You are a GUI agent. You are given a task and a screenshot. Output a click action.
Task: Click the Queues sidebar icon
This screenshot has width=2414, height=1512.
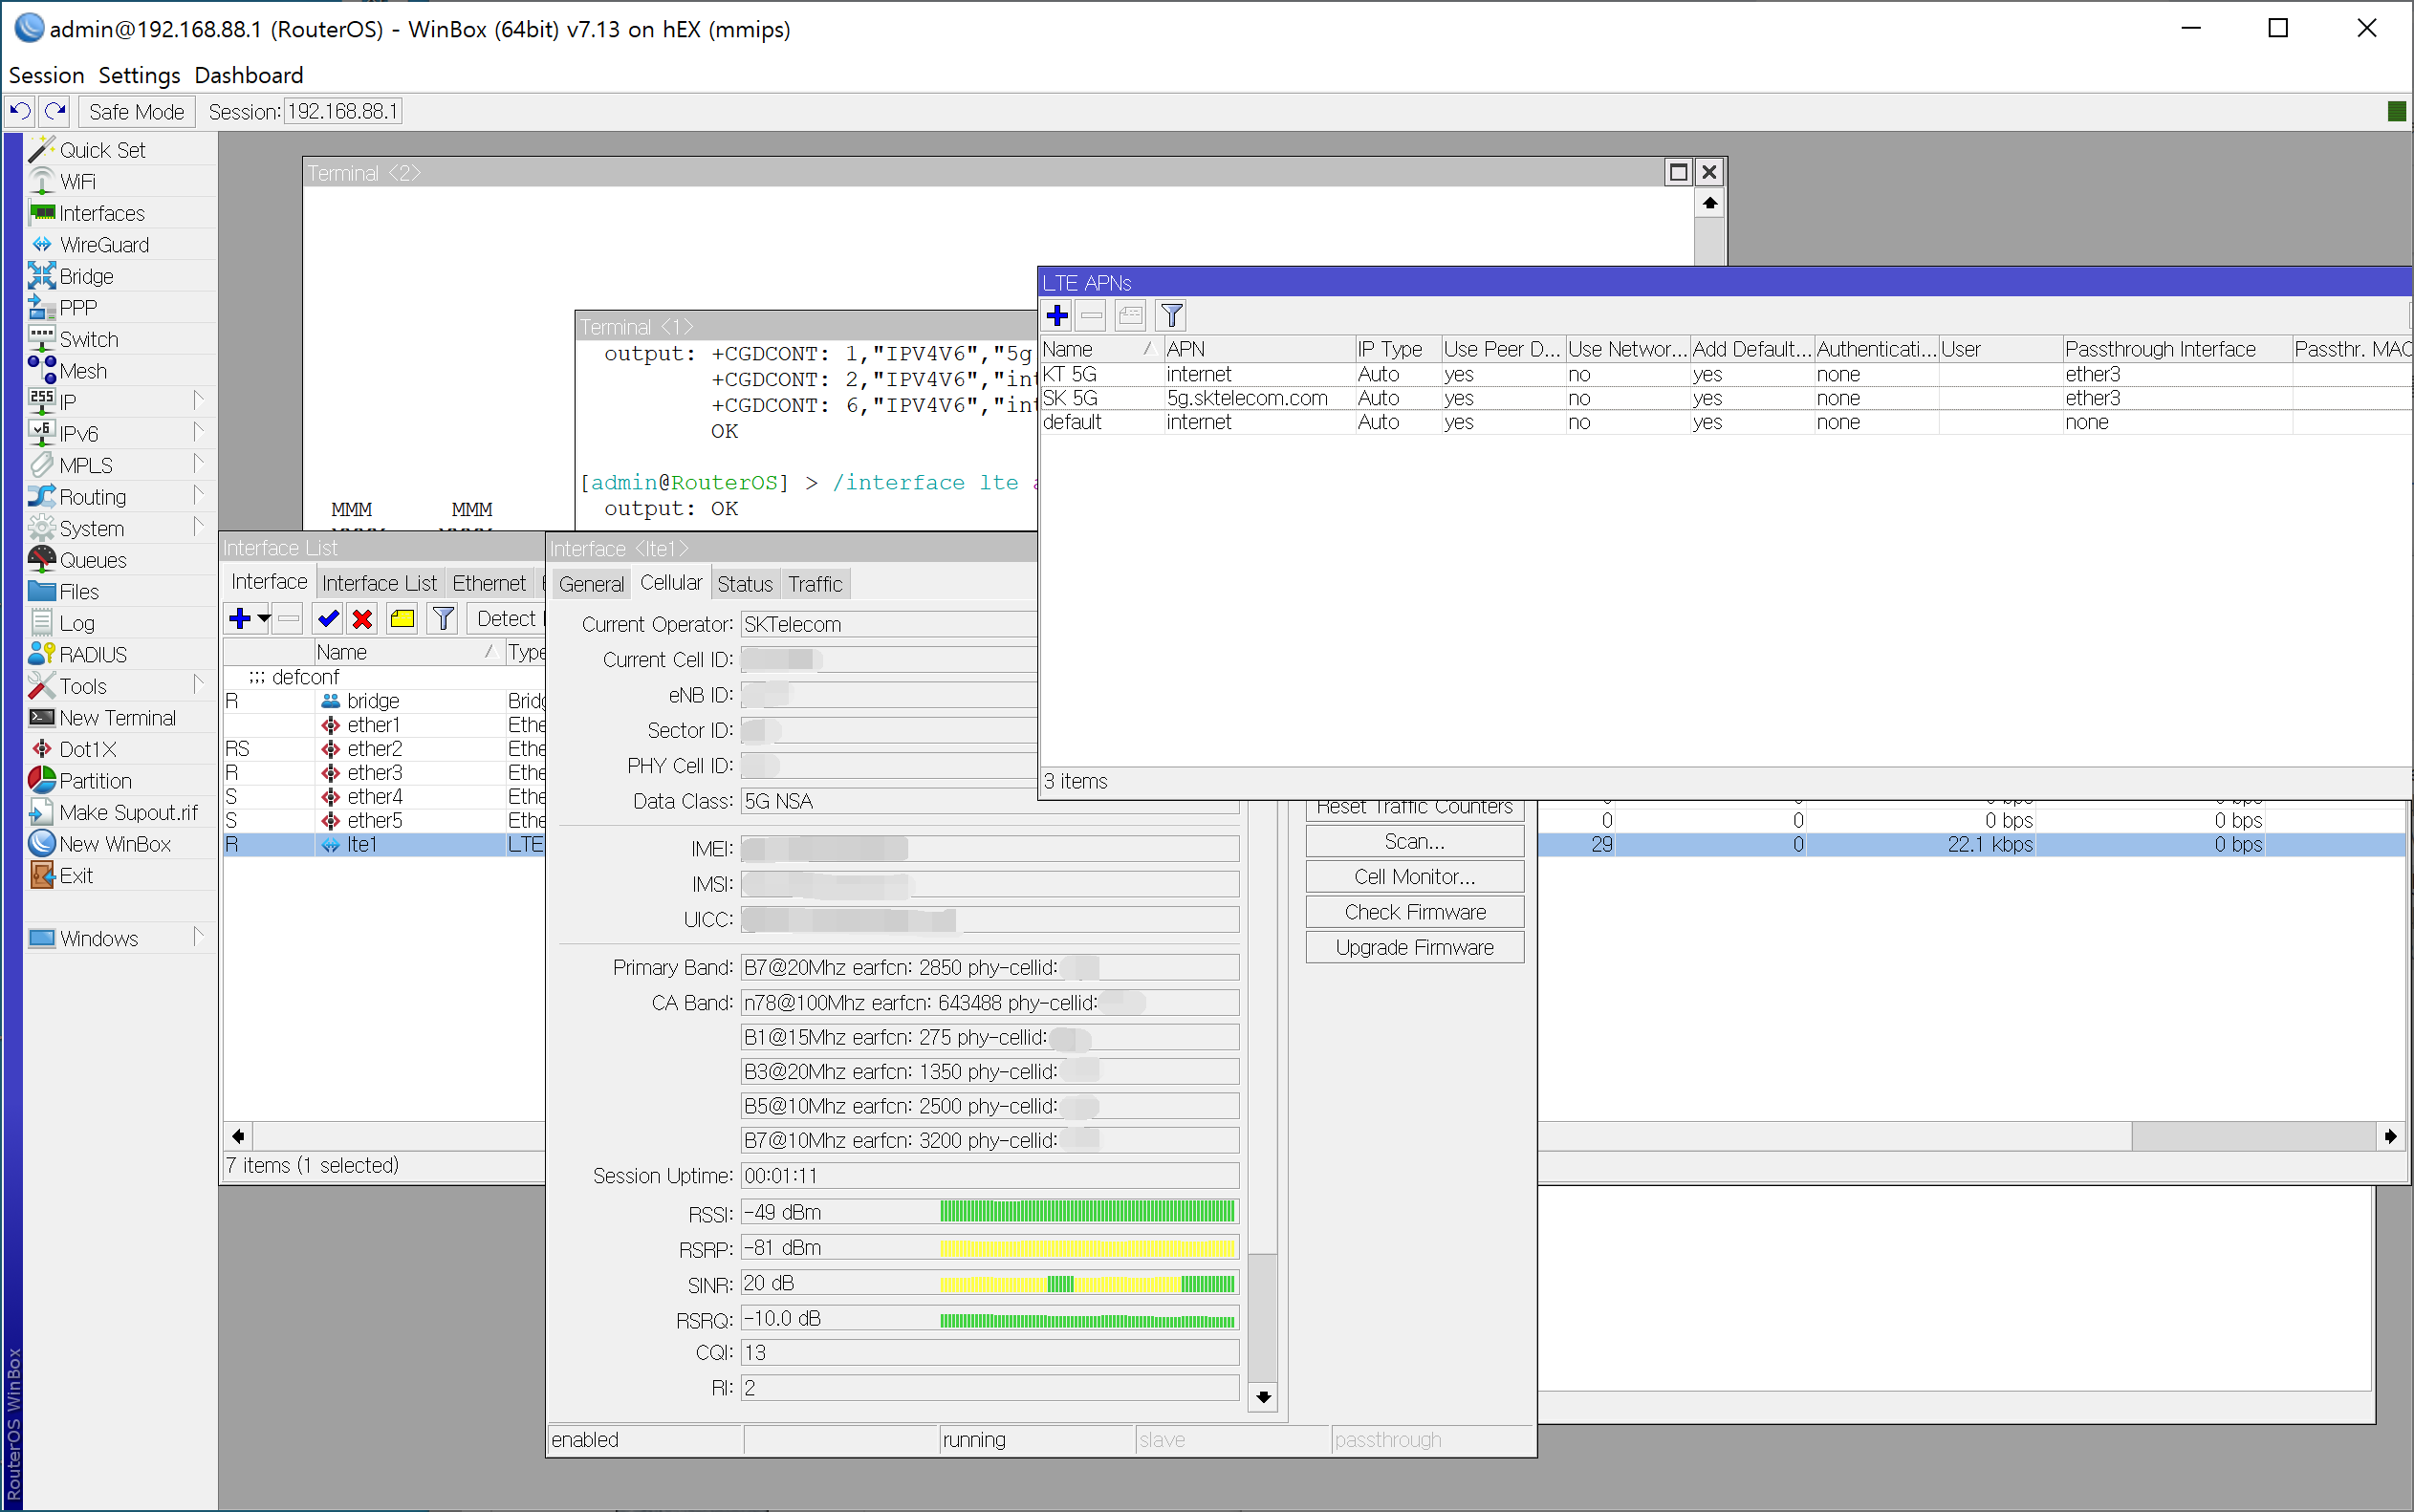pyautogui.click(x=42, y=560)
